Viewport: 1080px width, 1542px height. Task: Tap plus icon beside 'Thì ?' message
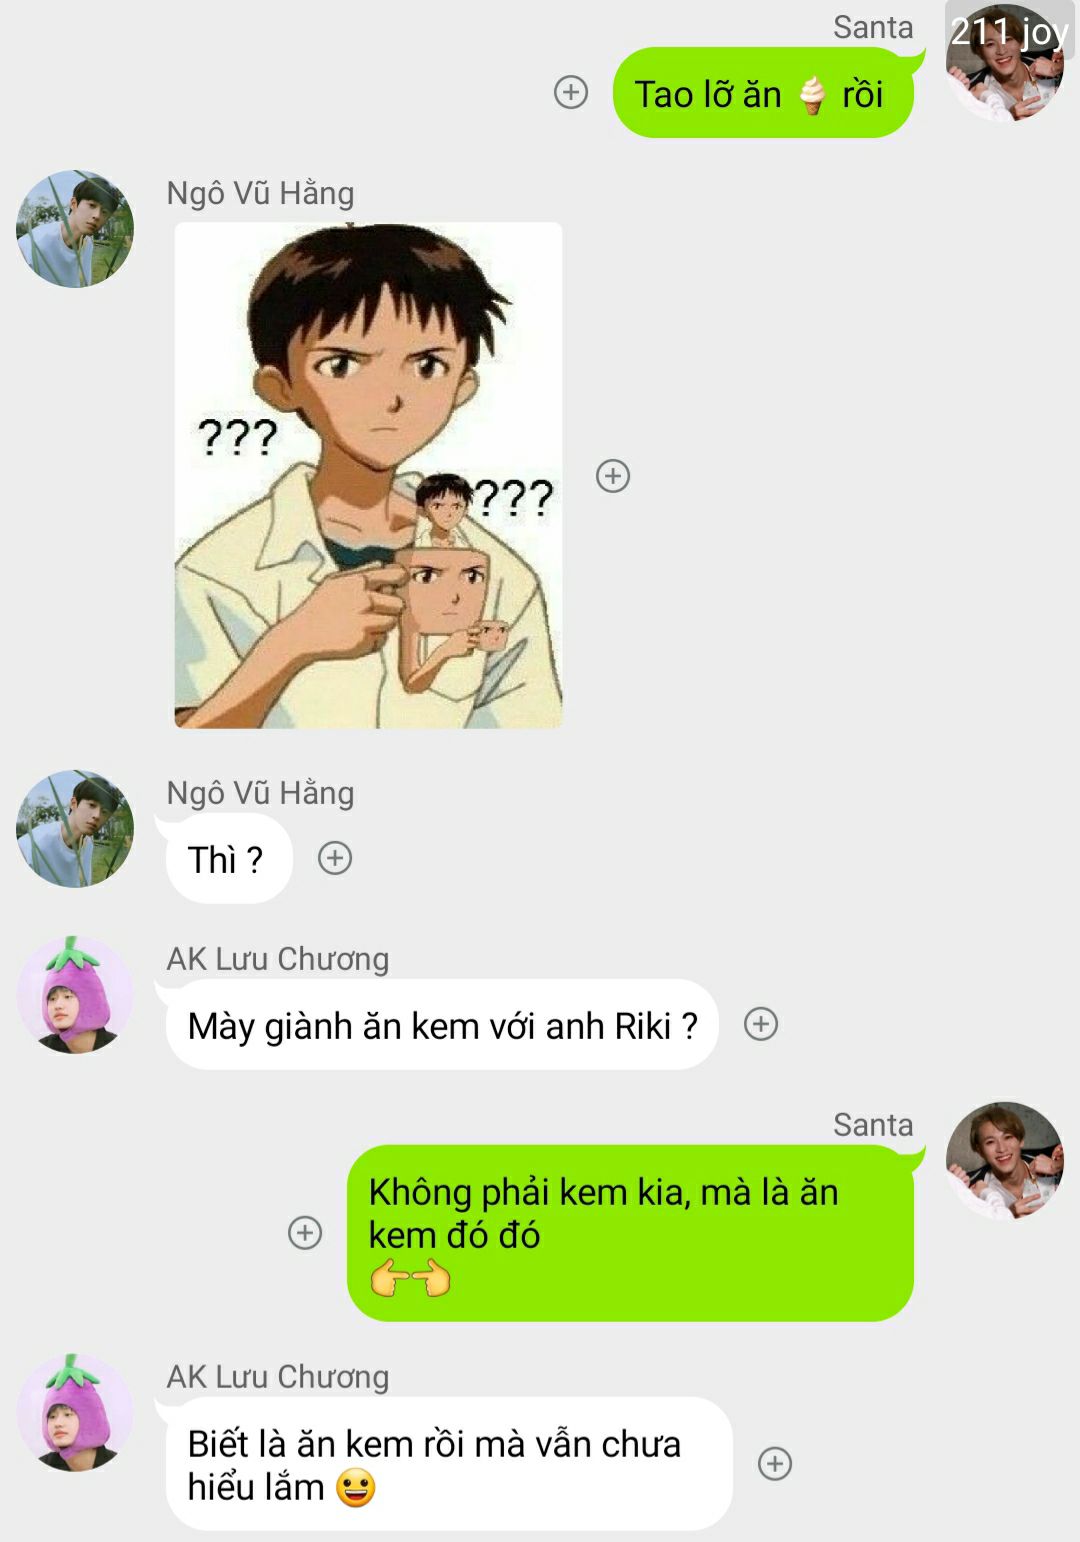click(335, 858)
